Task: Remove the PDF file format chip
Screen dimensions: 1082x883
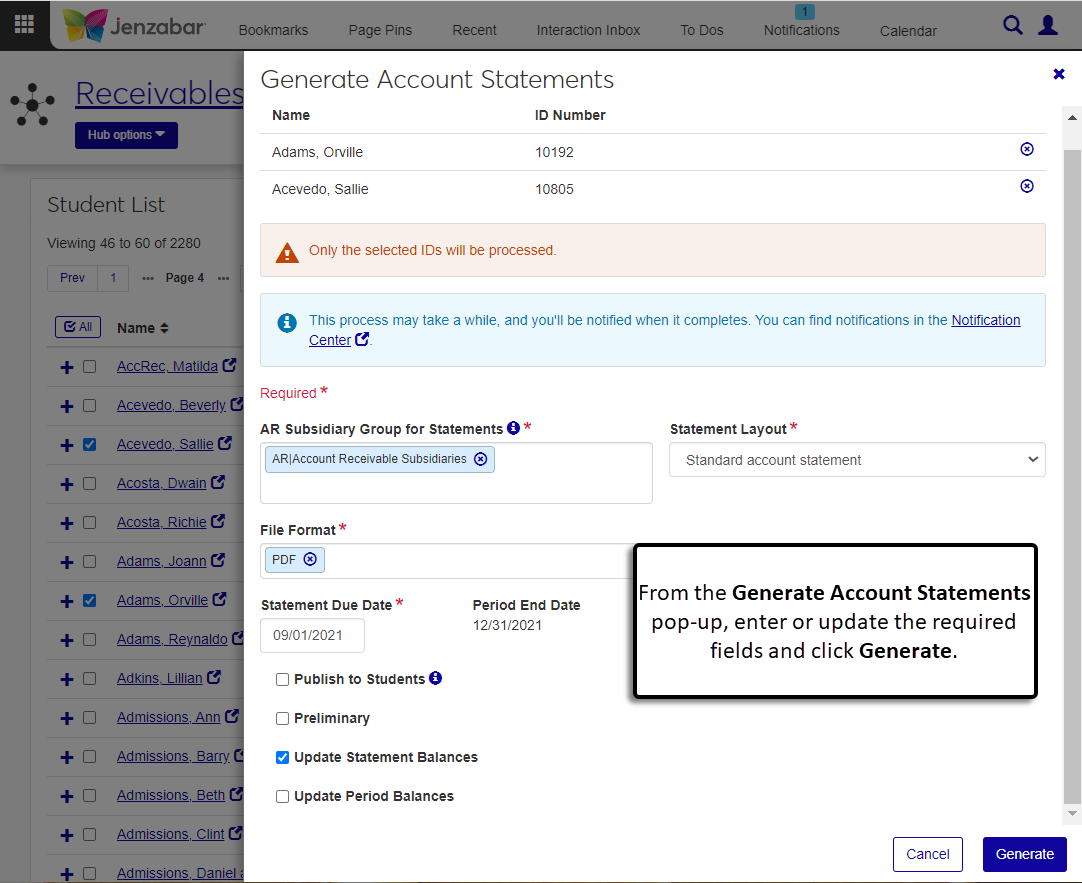Action: 310,560
